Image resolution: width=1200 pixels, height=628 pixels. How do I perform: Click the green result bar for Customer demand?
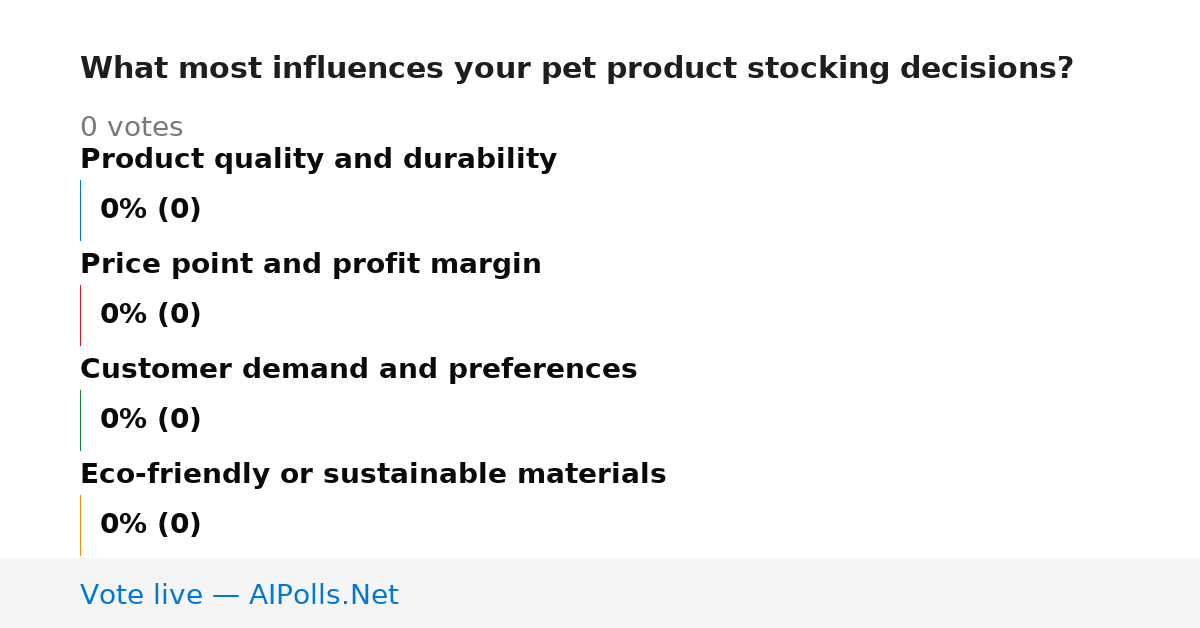click(80, 420)
